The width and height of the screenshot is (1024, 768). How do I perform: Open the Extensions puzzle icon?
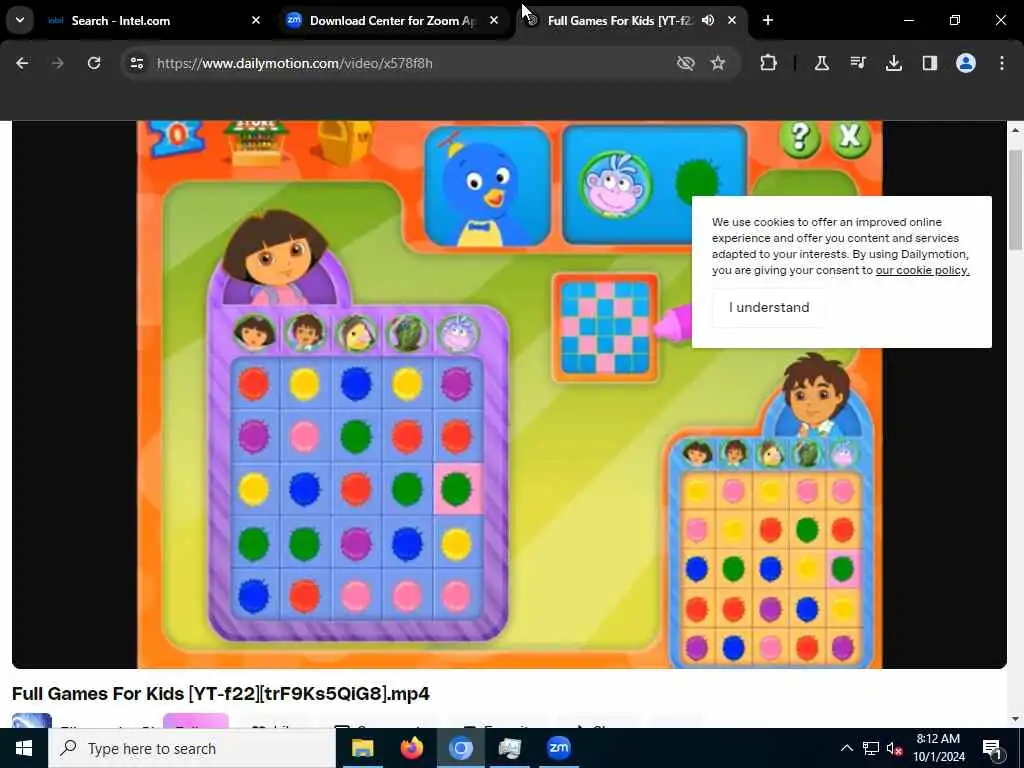coord(769,63)
